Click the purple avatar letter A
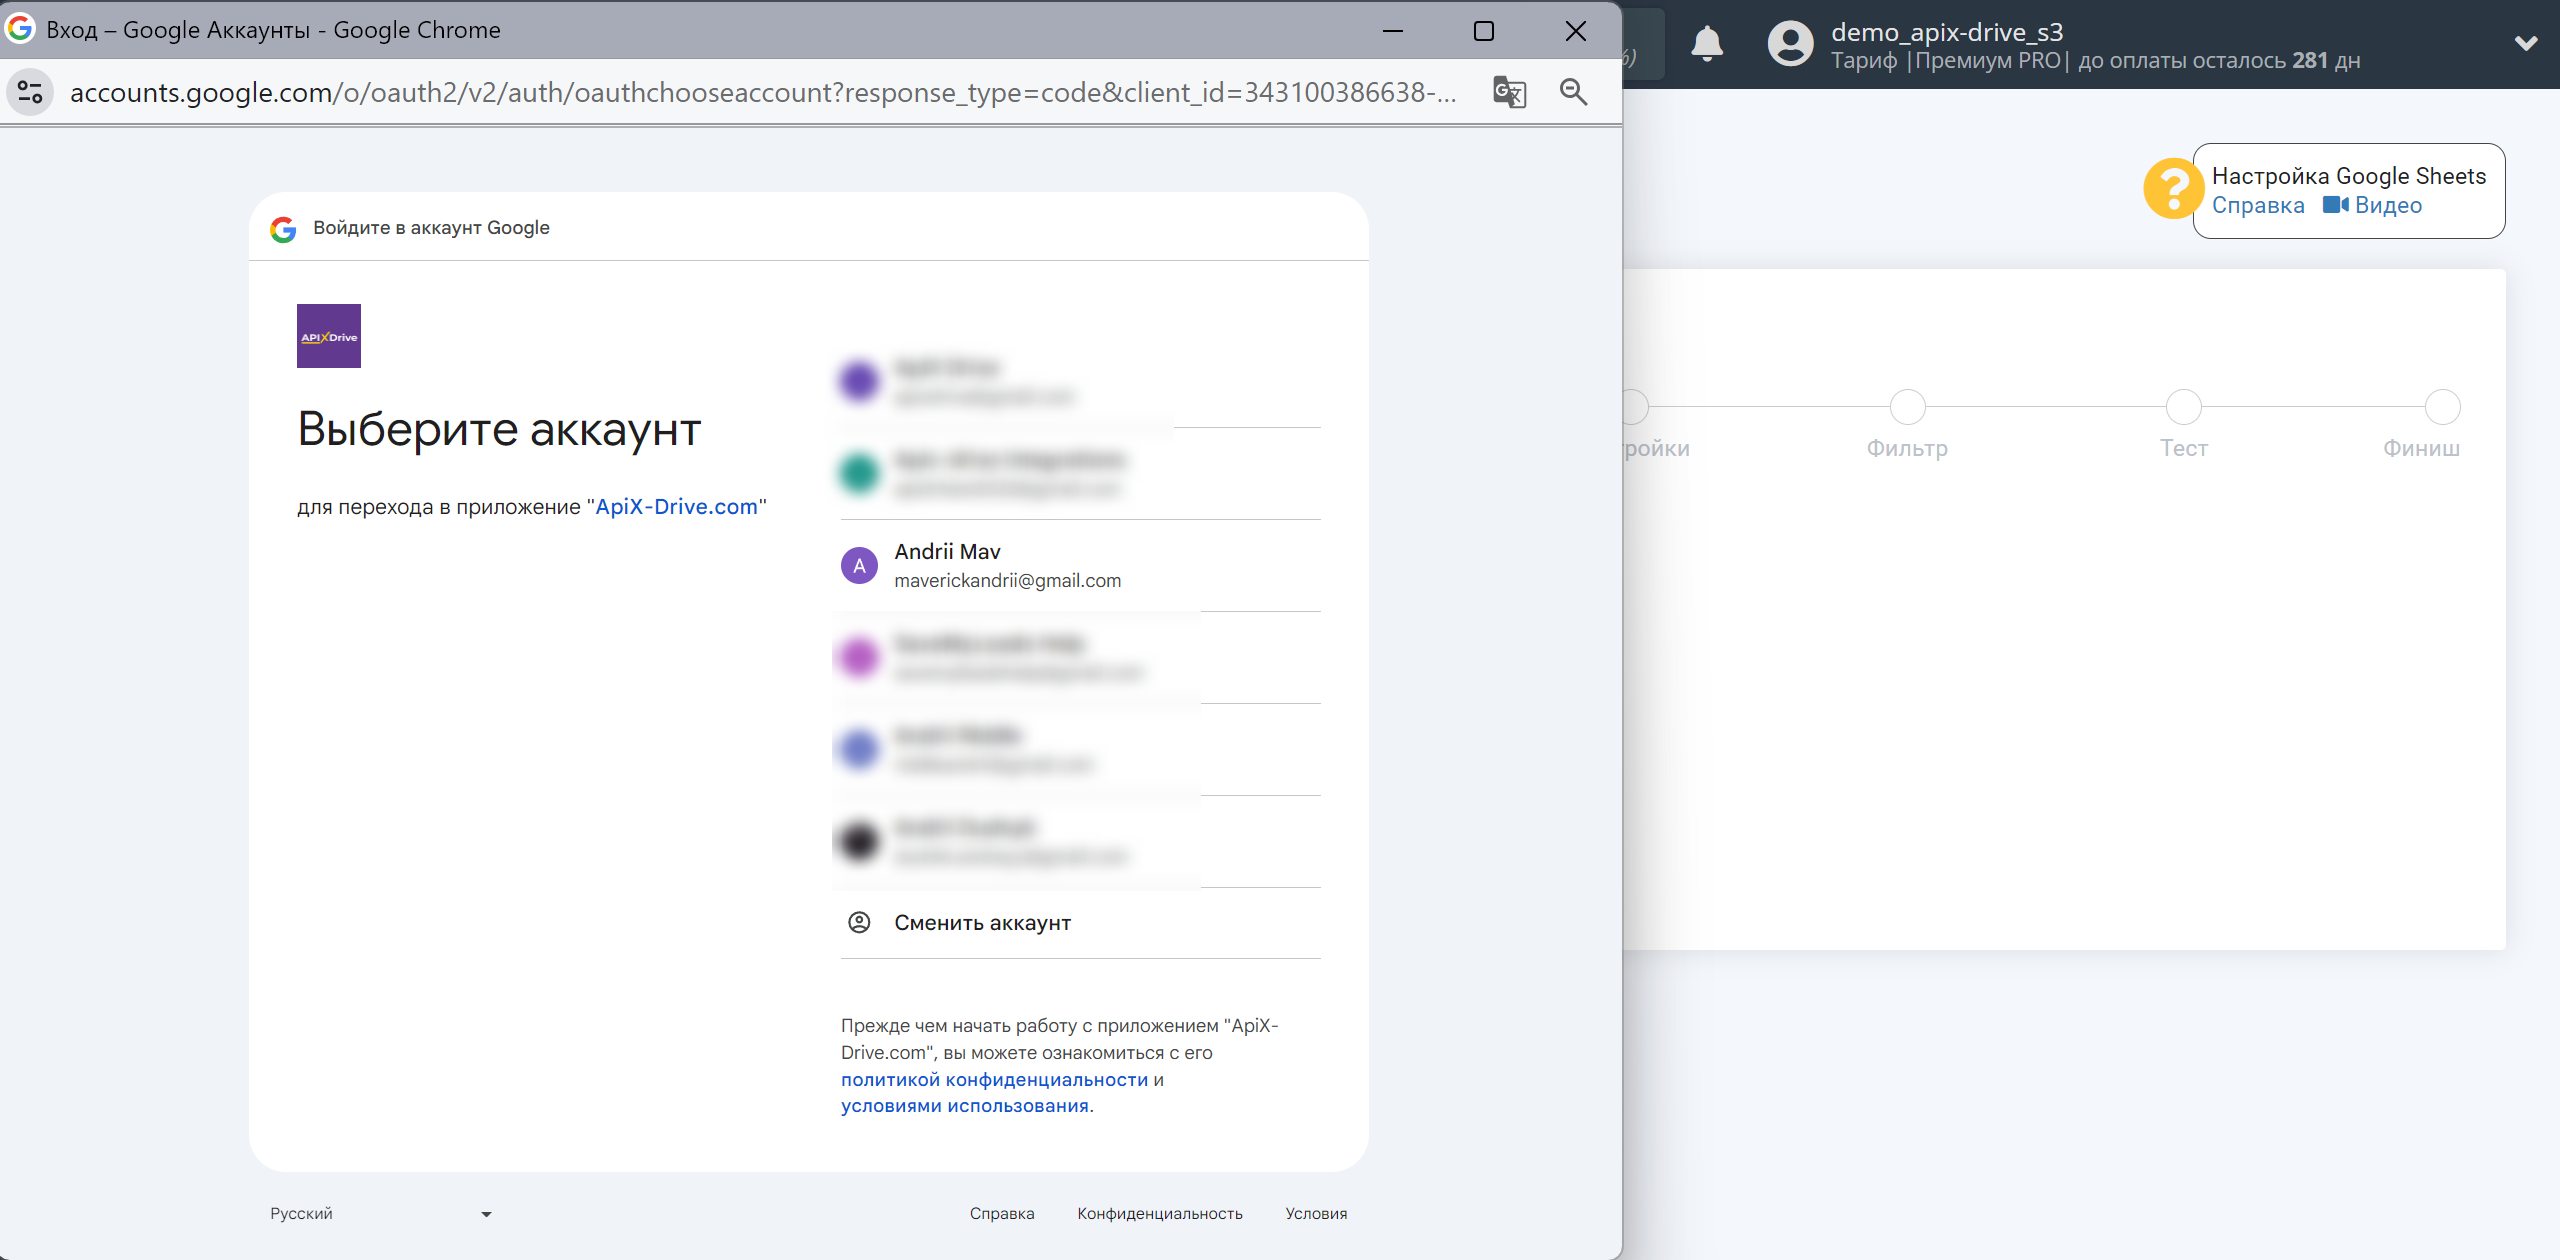The height and width of the screenshot is (1260, 2560). [x=859, y=566]
